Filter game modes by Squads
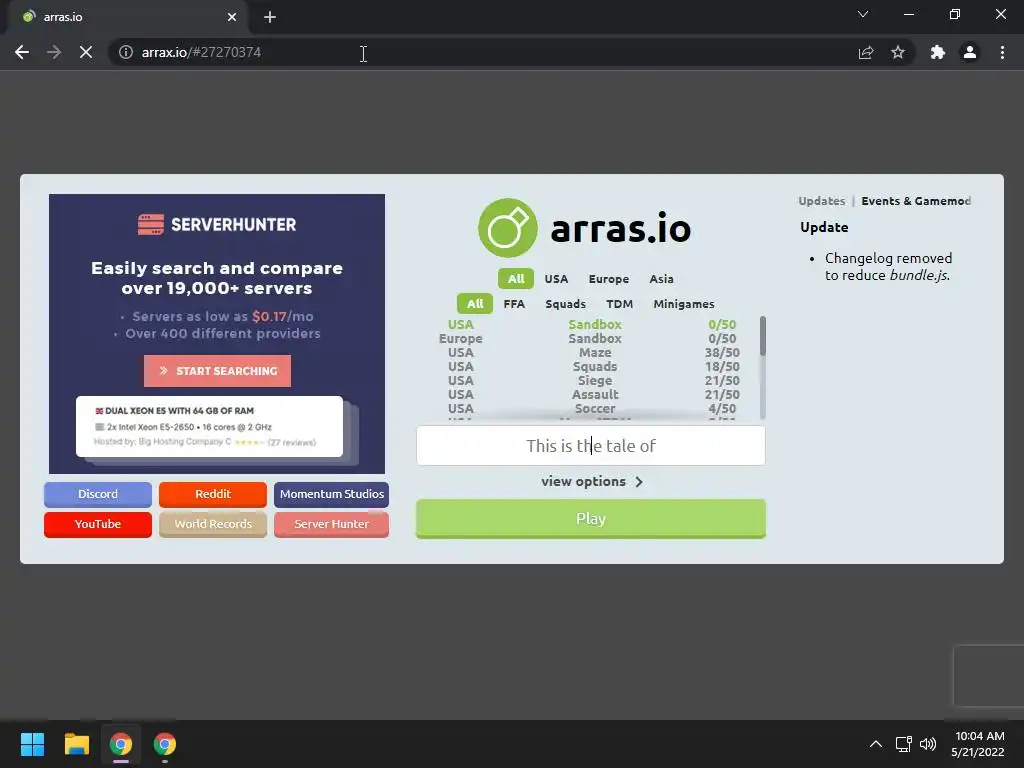Image resolution: width=1024 pixels, height=768 pixels. 566,304
